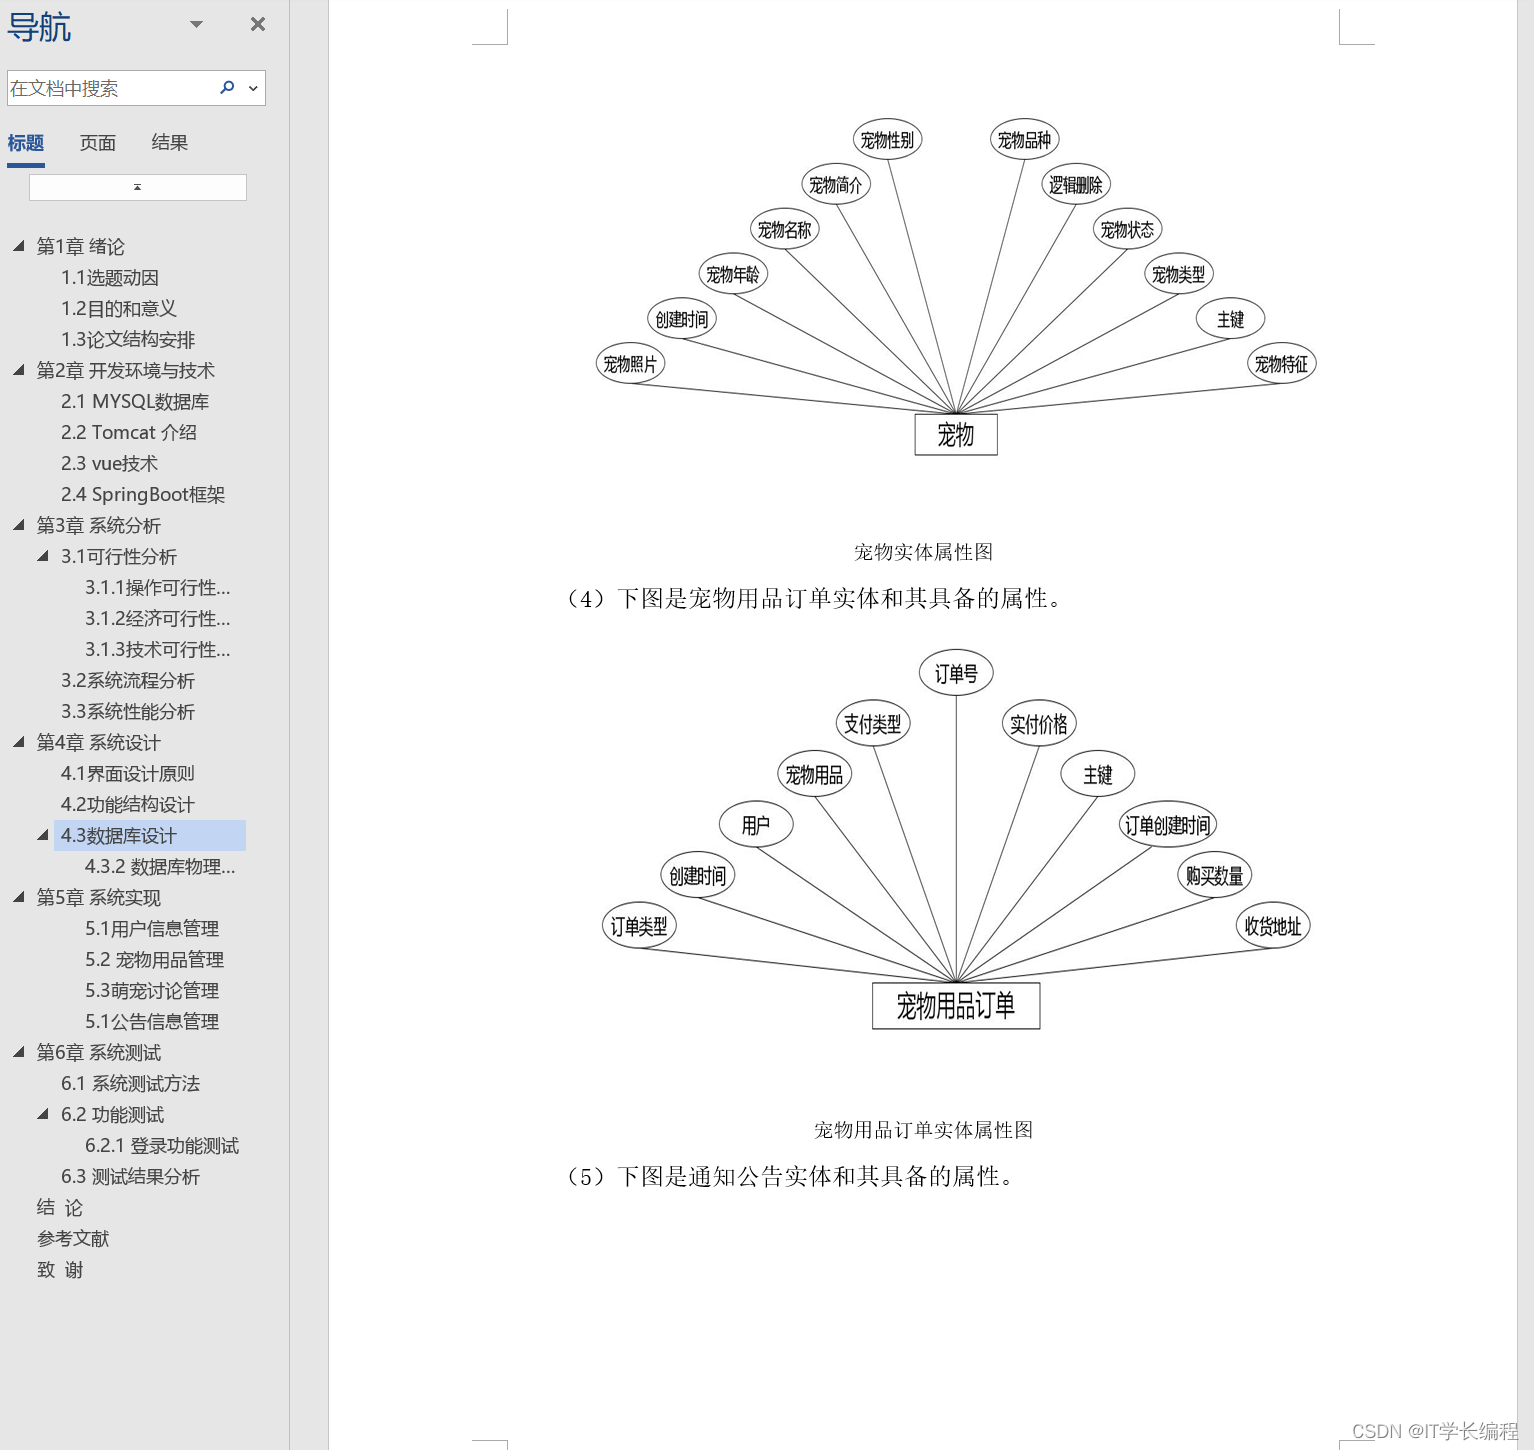Open navigation pane options dropdown arrow
Screen dimensions: 1534x1450
coord(196,24)
